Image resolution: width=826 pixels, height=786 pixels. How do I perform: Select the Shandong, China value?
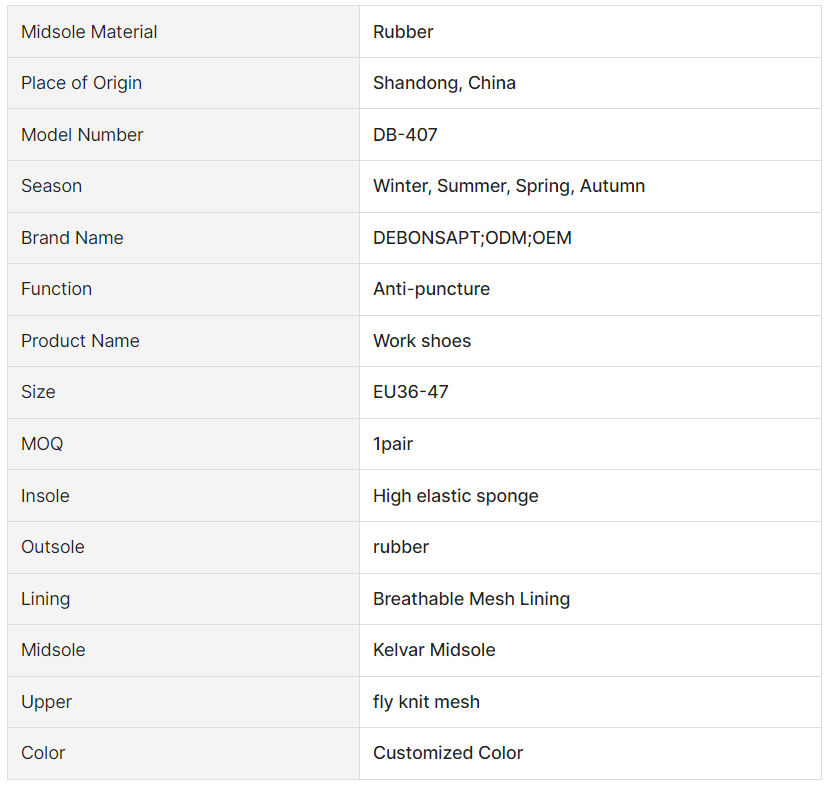coord(444,83)
